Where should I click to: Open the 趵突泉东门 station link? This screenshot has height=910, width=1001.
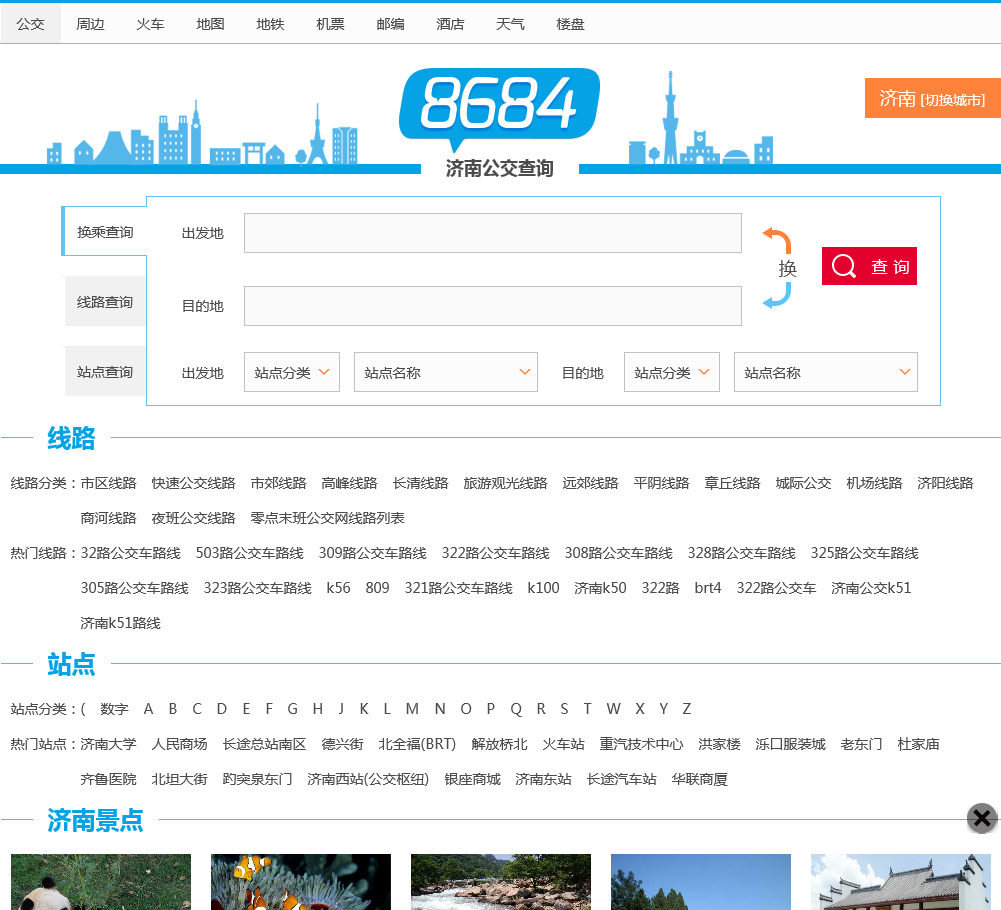coord(257,779)
